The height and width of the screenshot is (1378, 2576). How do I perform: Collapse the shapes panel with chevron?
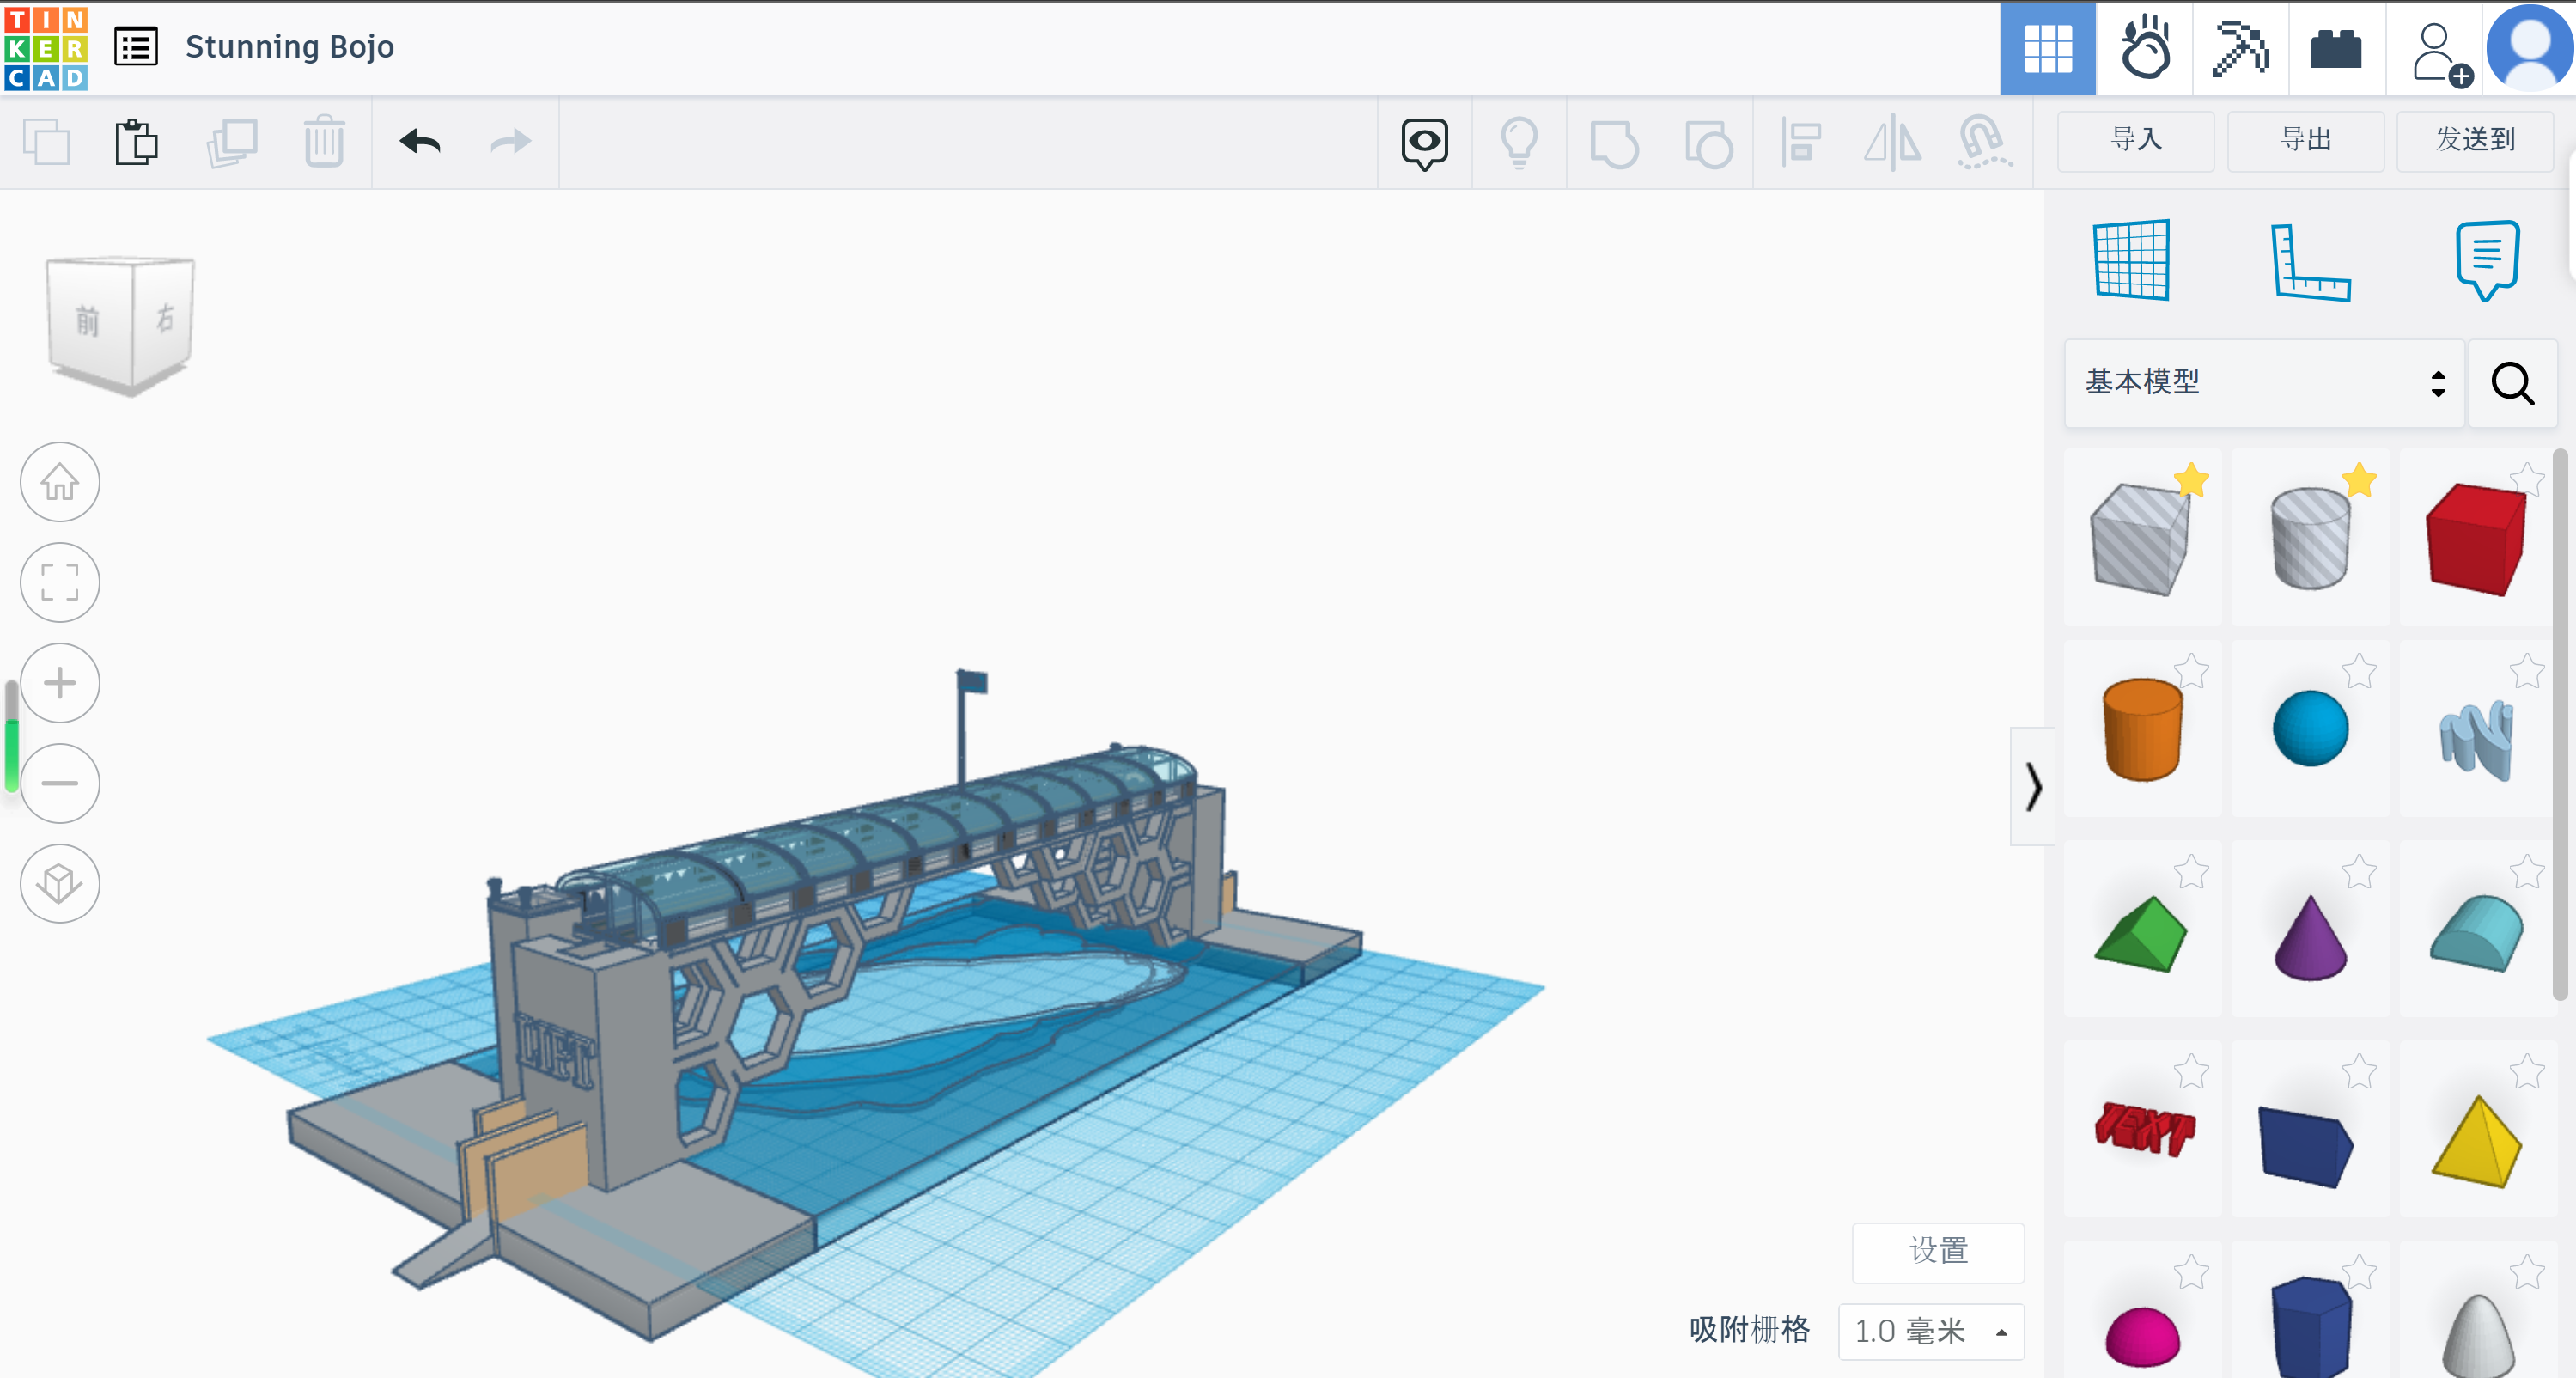(x=2032, y=787)
